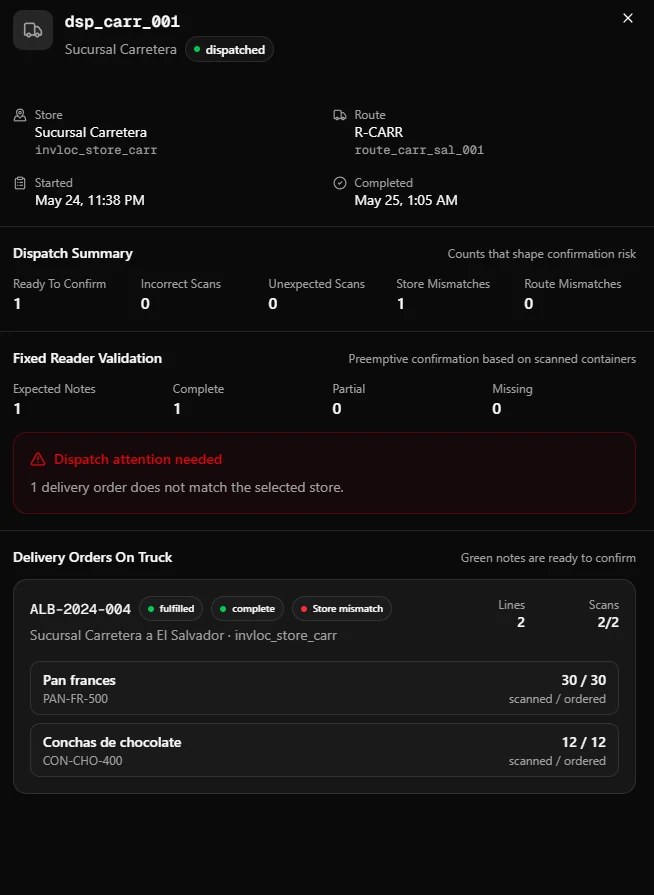
Task: Click the dispatched status badge
Action: [x=229, y=50]
